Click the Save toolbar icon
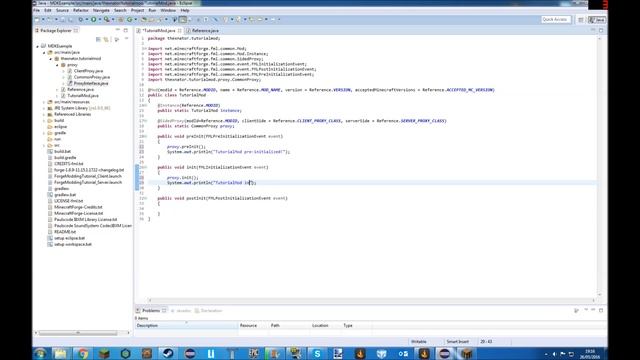 coord(62,20)
